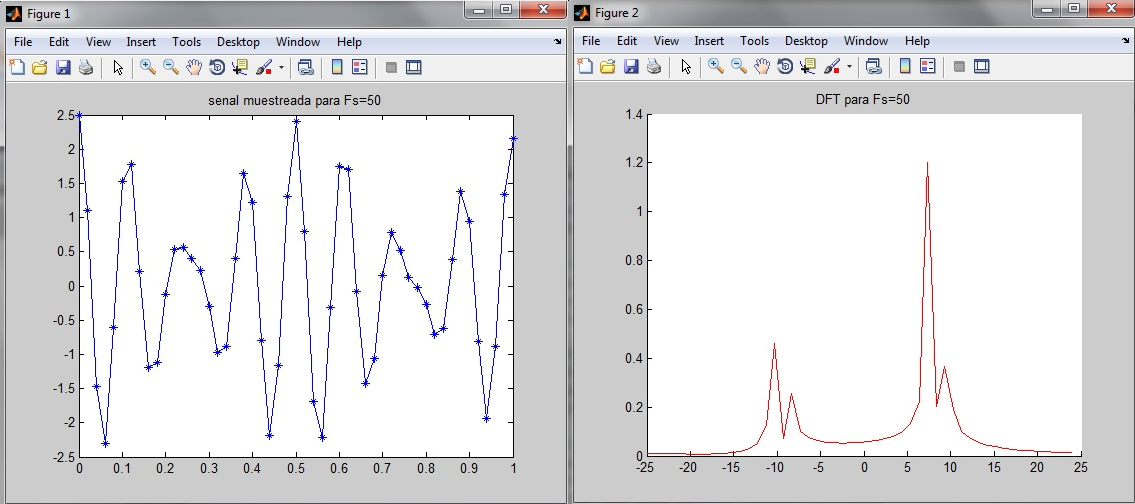This screenshot has height=504, width=1135.
Task: Toggle Insert Colorbar in Figure 1 toolbar
Action: pyautogui.click(x=337, y=67)
